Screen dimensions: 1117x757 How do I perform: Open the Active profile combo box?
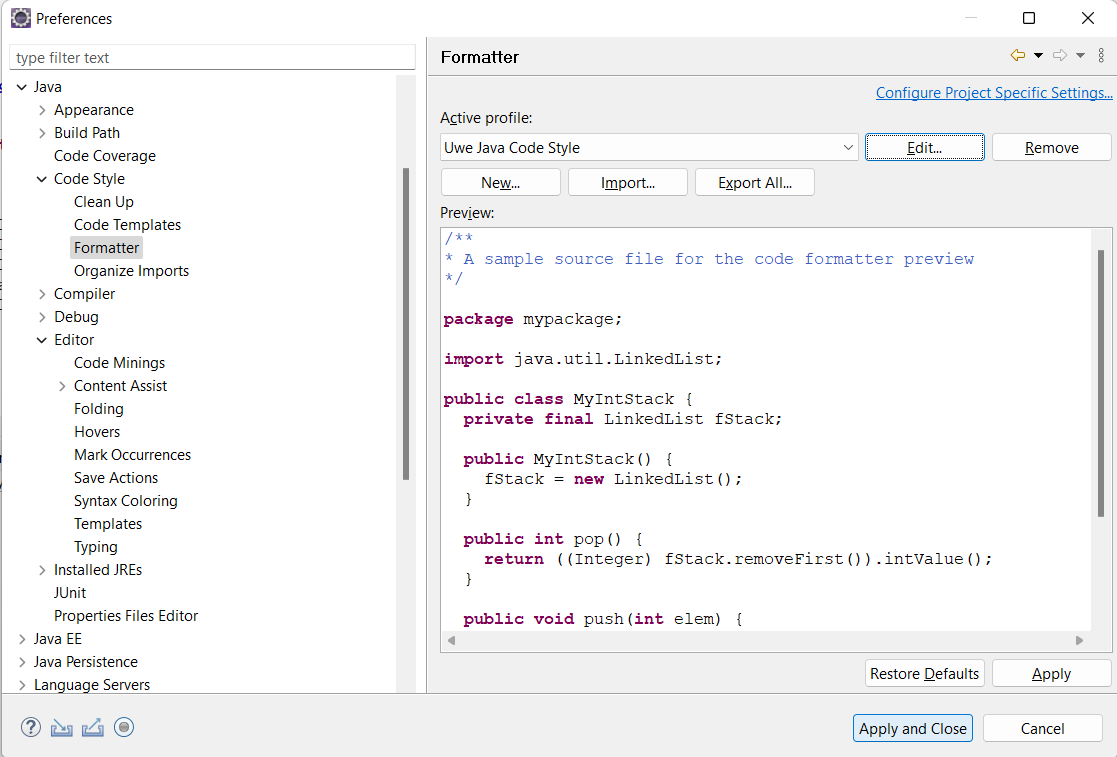[649, 148]
